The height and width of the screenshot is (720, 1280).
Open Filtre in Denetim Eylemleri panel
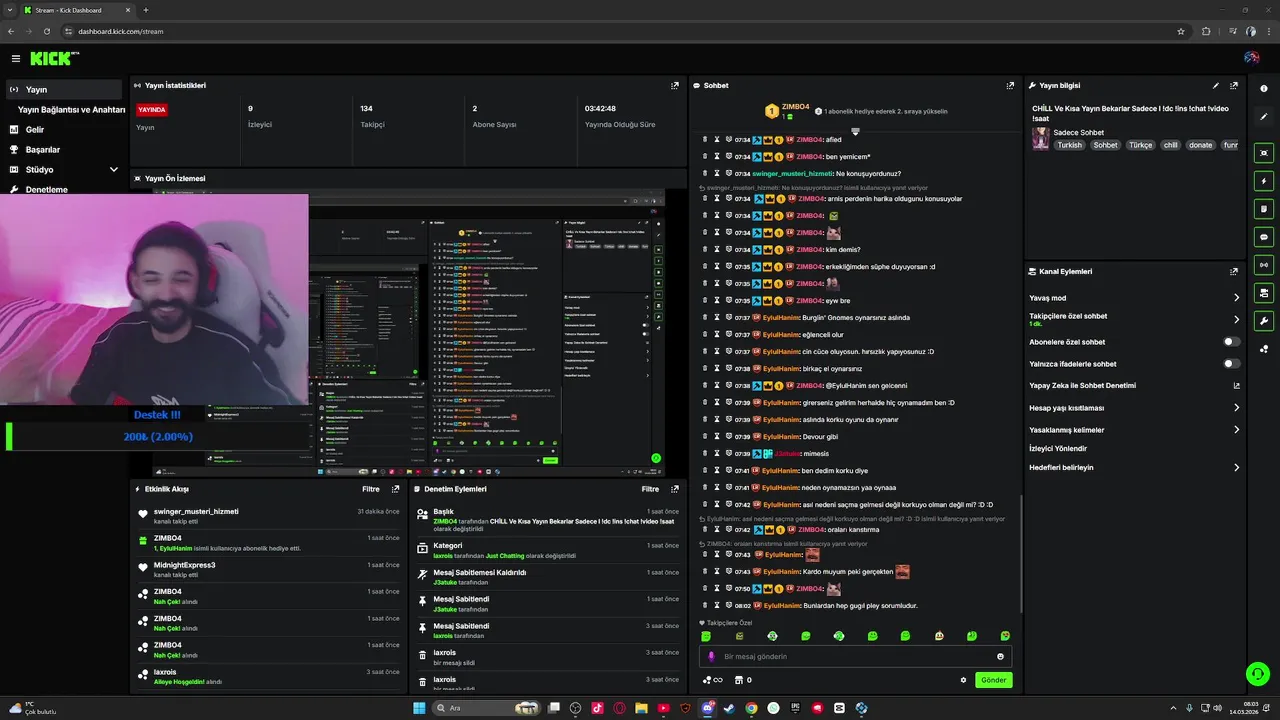point(650,489)
